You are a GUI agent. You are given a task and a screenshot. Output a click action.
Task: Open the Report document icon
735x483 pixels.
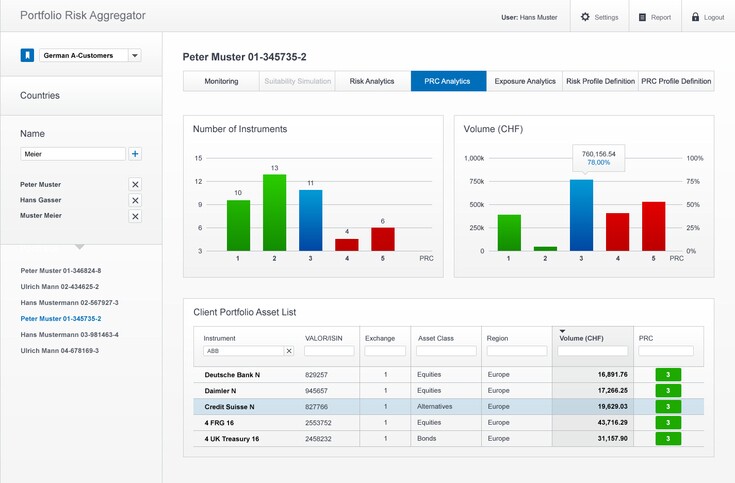(x=643, y=17)
